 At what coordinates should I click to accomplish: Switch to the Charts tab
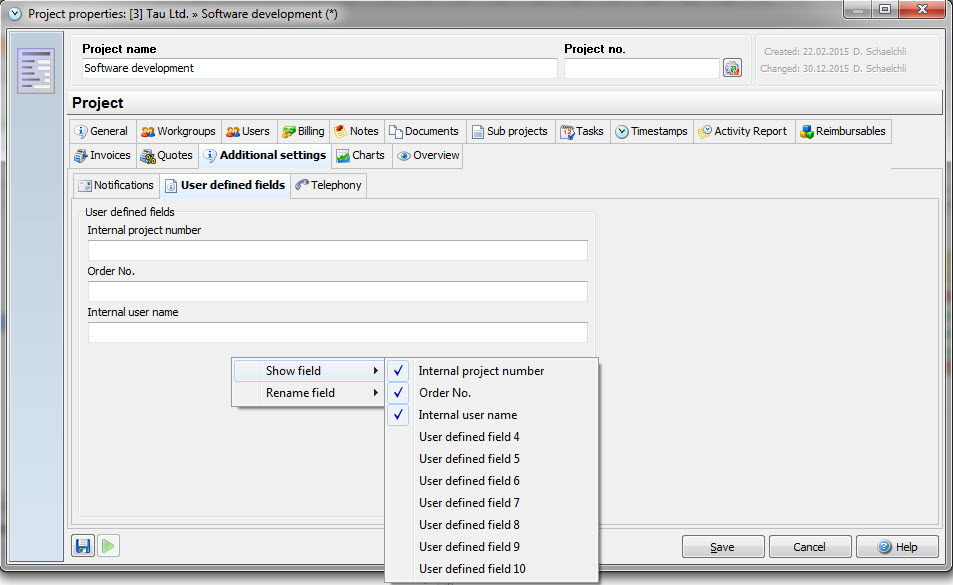tap(360, 155)
